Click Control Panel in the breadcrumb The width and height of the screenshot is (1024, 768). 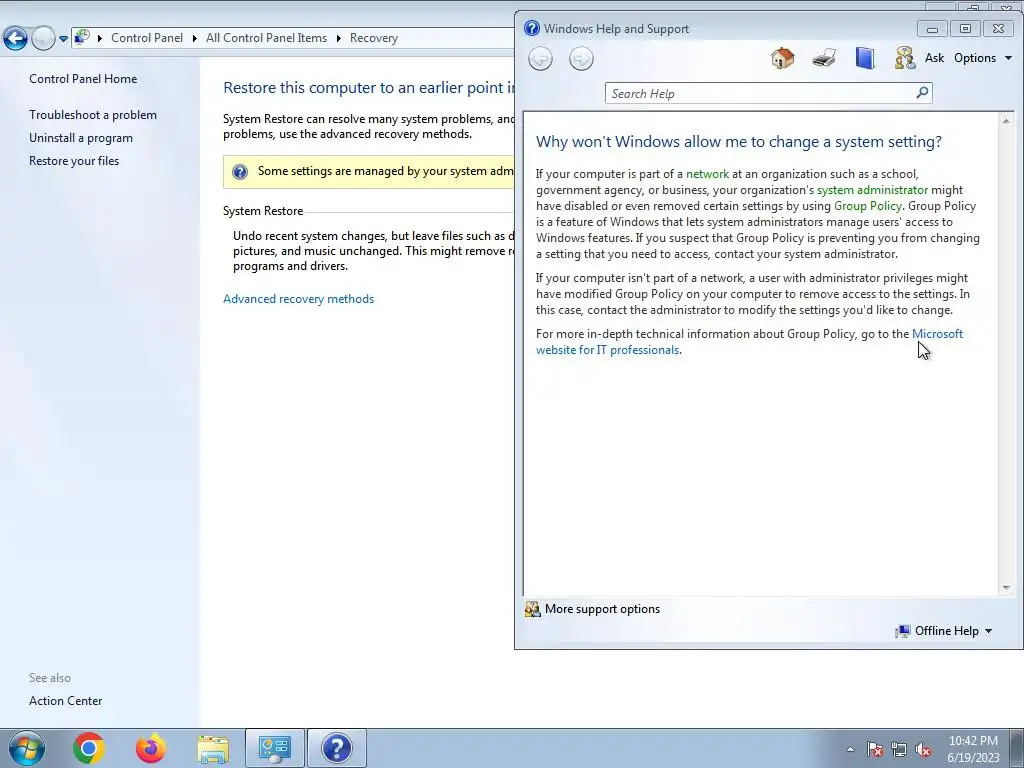tap(147, 38)
